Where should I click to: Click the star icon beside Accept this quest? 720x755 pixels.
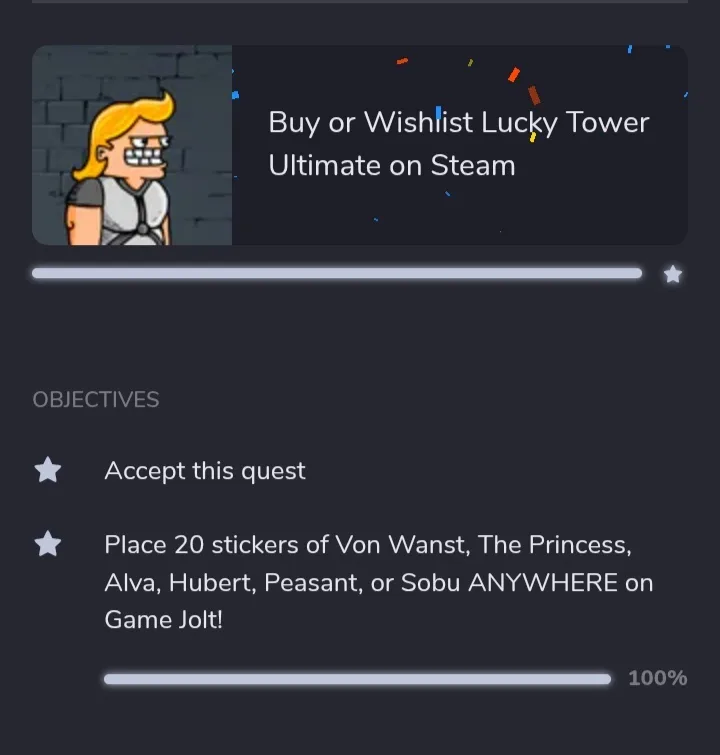click(48, 470)
